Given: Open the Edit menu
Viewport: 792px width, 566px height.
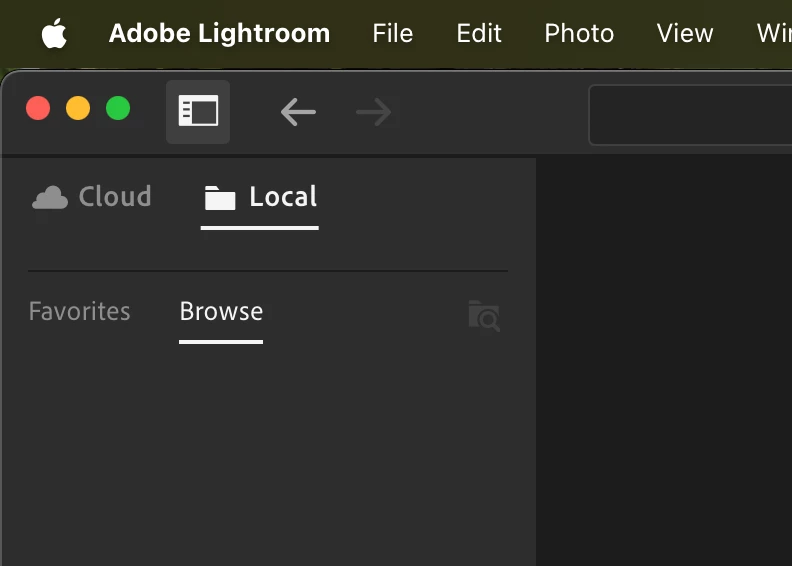Looking at the screenshot, I should [x=478, y=33].
